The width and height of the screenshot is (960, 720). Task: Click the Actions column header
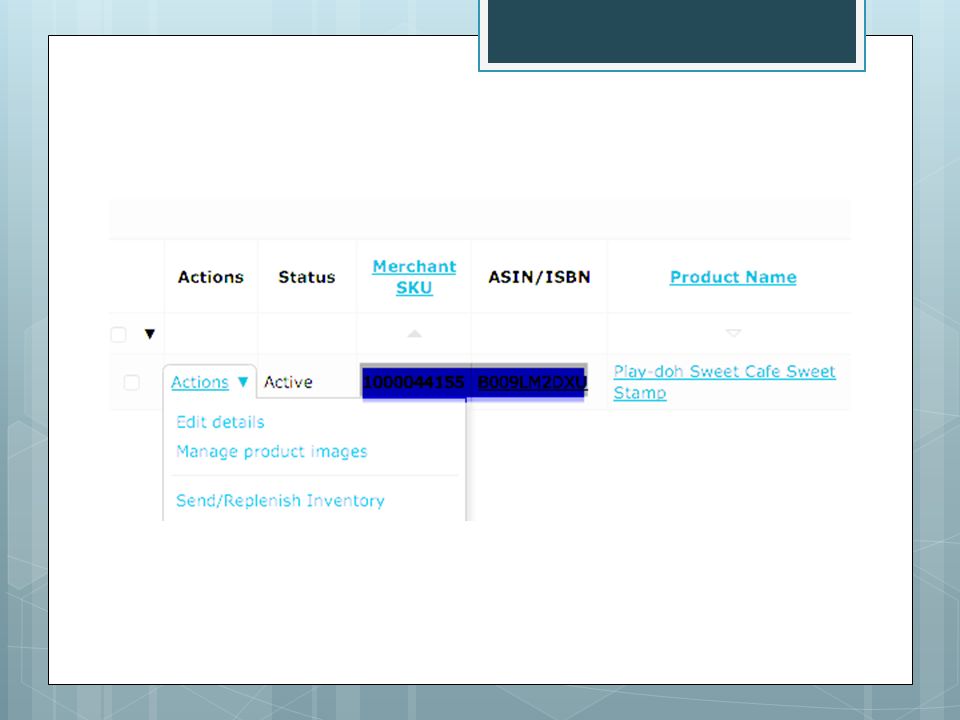(211, 277)
